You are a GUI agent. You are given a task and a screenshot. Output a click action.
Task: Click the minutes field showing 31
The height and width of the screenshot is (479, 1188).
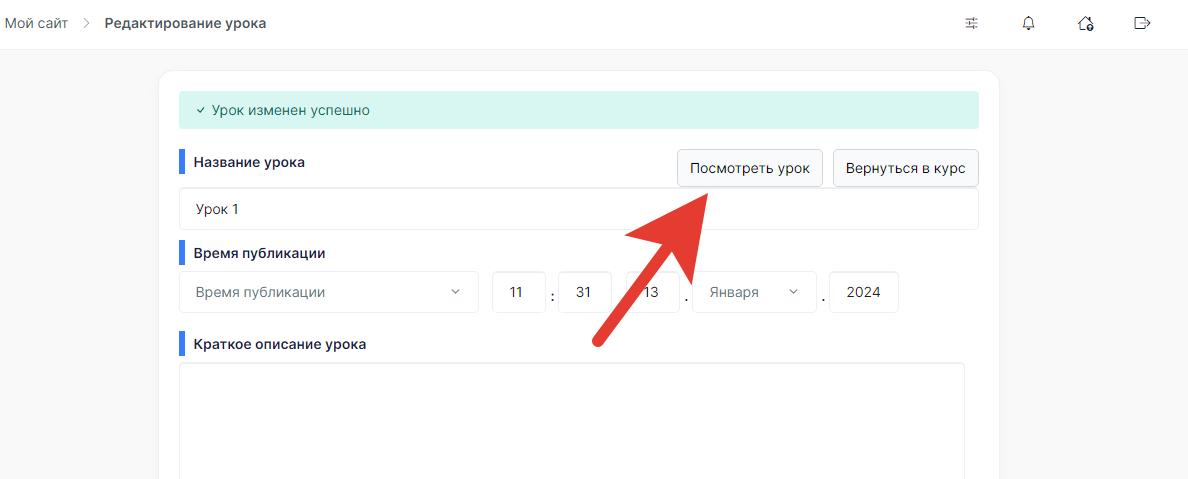pos(584,292)
